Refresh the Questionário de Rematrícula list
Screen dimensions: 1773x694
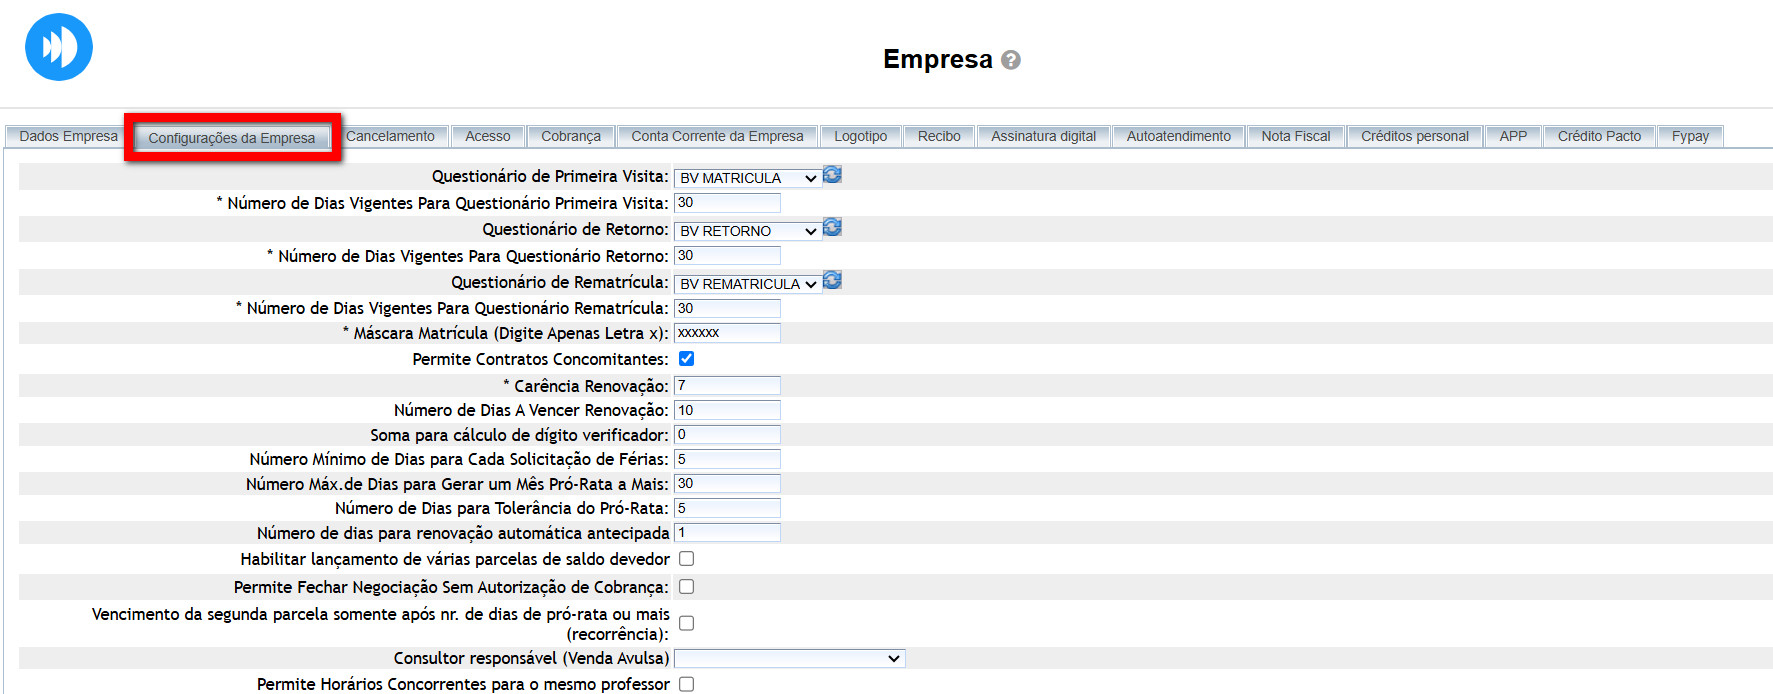pyautogui.click(x=832, y=281)
